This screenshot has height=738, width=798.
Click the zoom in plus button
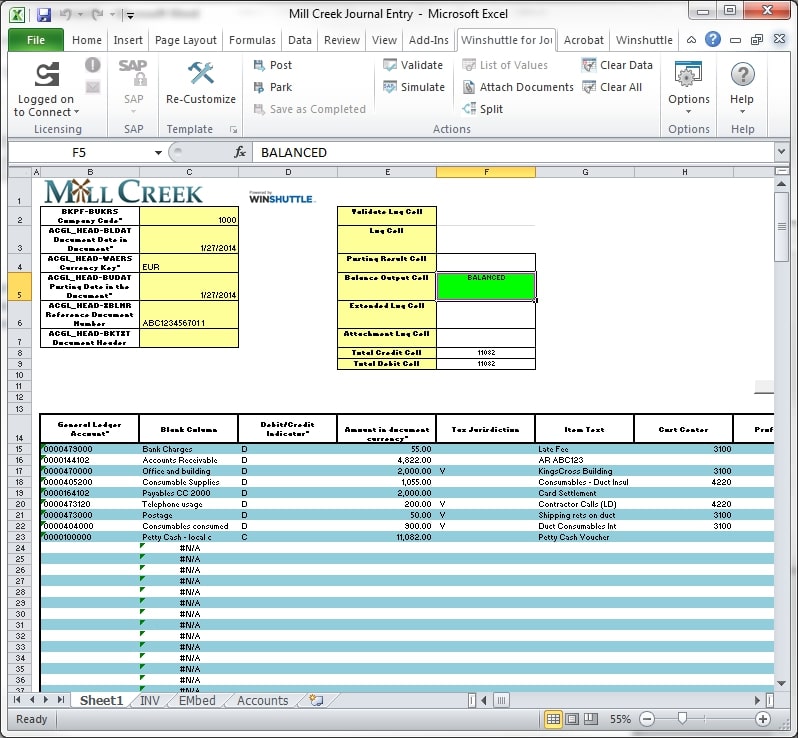click(x=763, y=719)
